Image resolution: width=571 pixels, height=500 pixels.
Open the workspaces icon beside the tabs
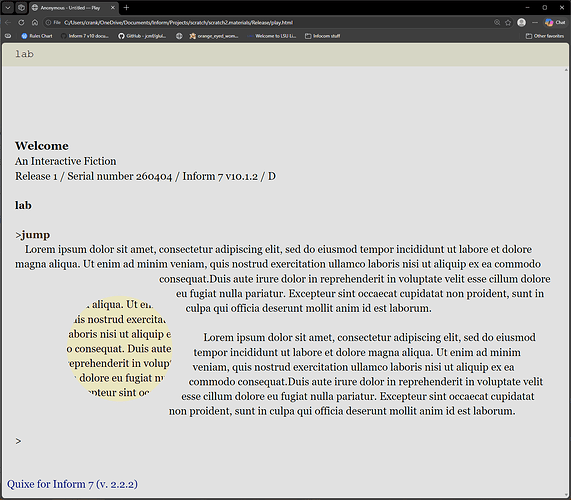click(x=21, y=7)
